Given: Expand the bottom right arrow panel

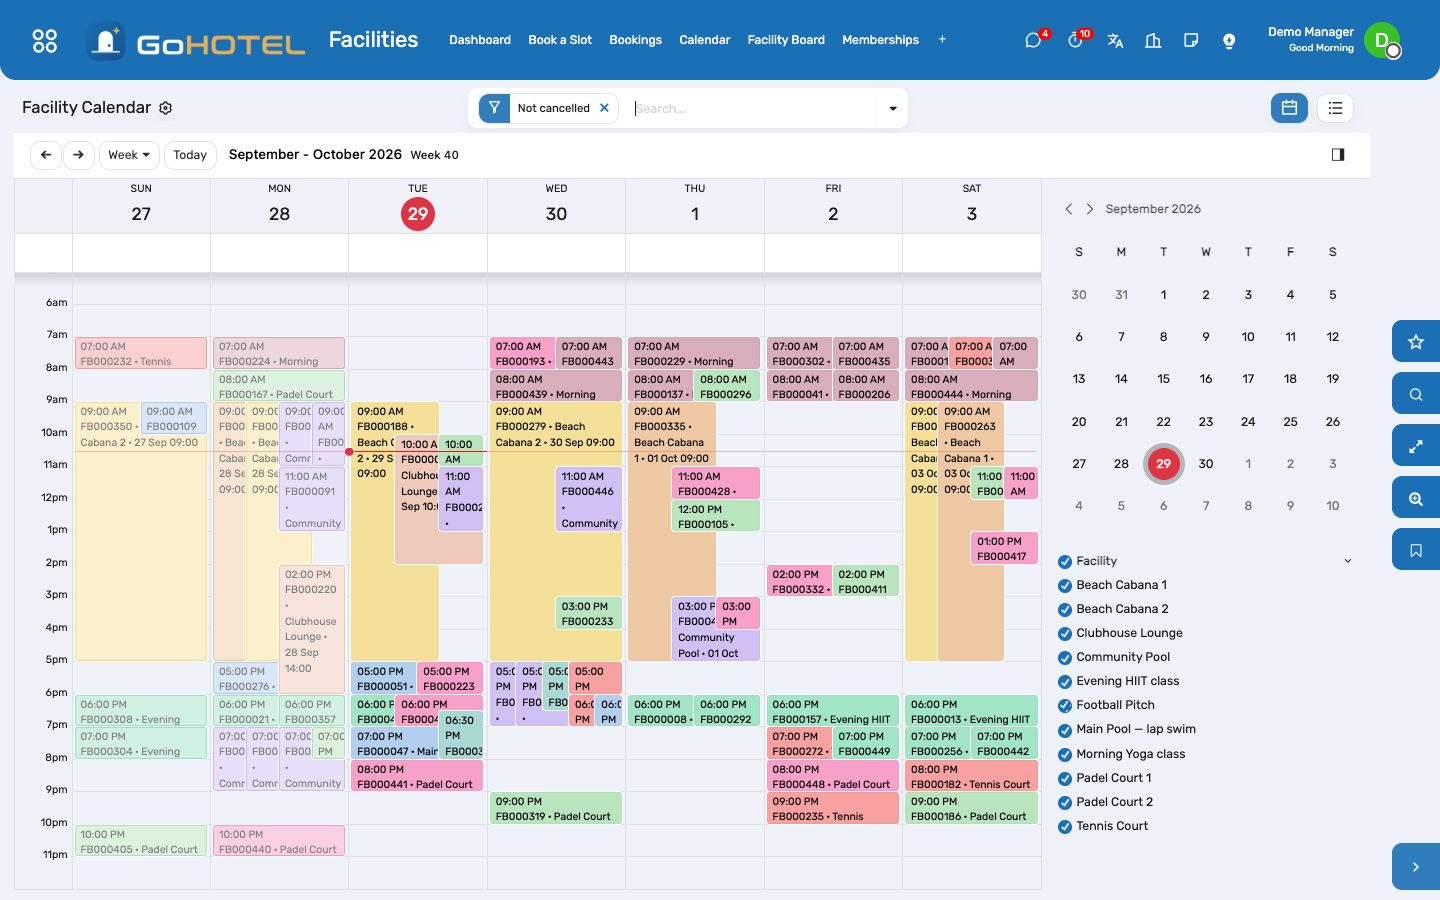Looking at the screenshot, I should [1416, 867].
